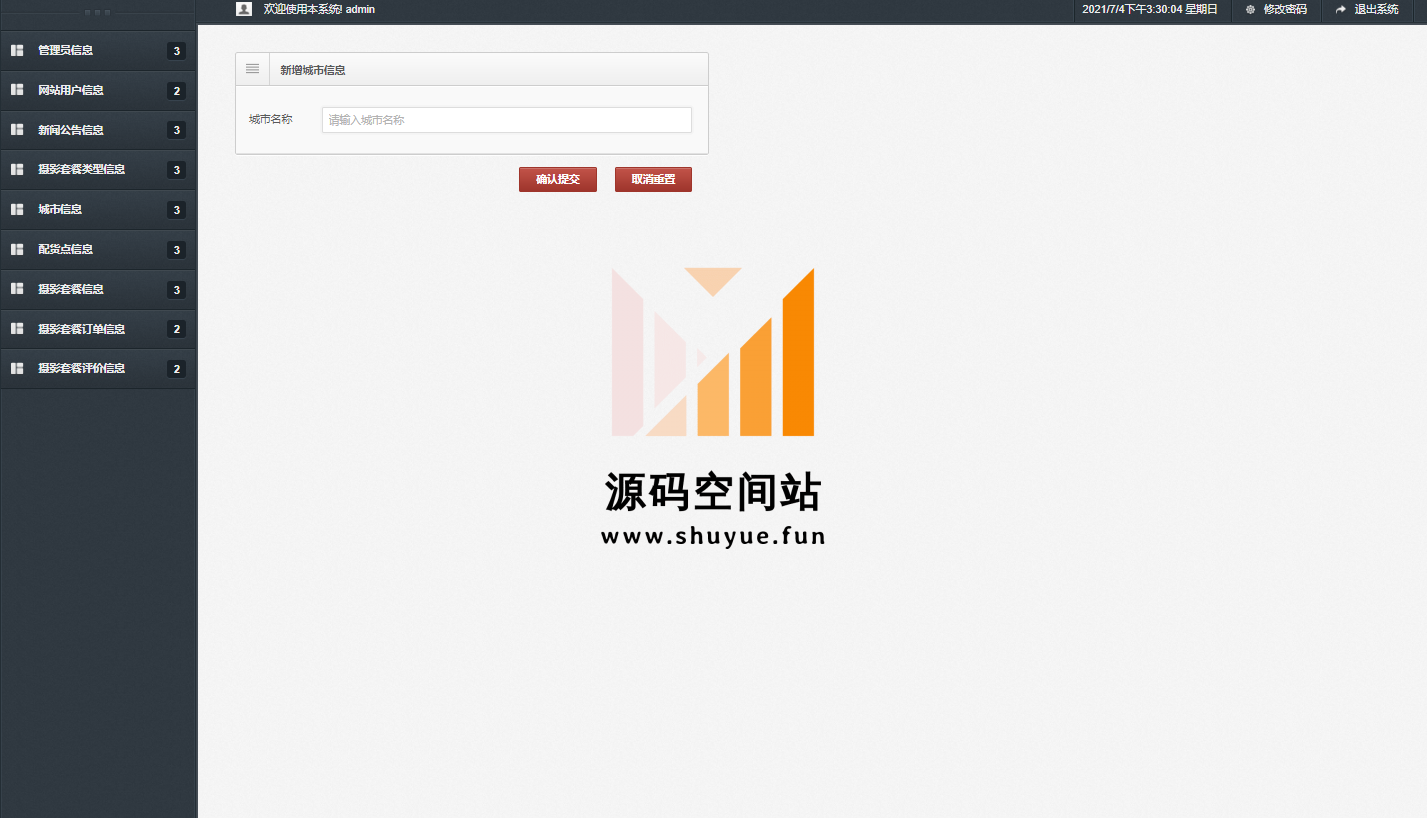The image size is (1427, 818).
Task: Click the badge 3 on 新闻公告信息 row
Action: (176, 130)
